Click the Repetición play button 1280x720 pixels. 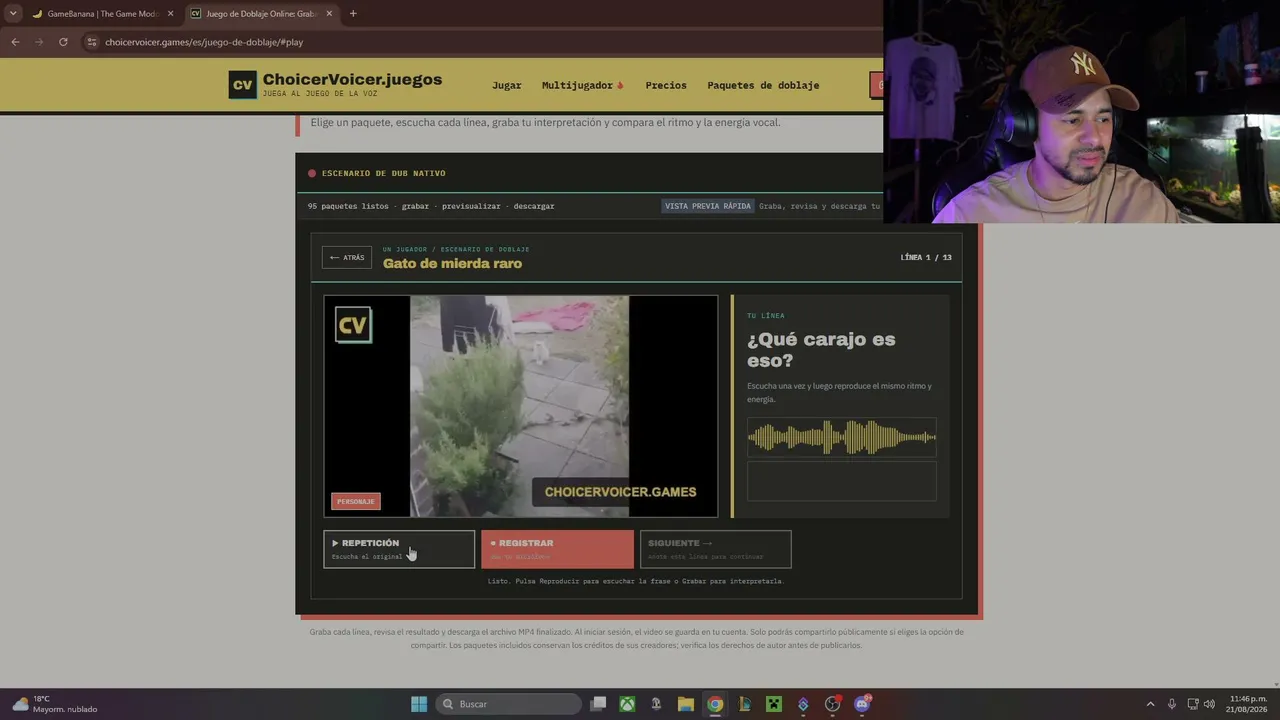click(x=399, y=549)
